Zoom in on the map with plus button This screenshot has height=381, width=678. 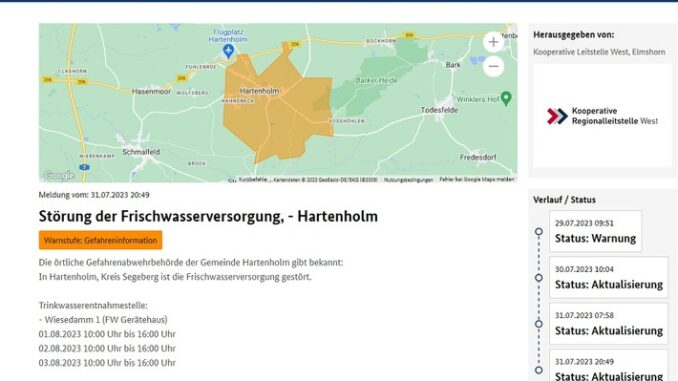pos(493,42)
